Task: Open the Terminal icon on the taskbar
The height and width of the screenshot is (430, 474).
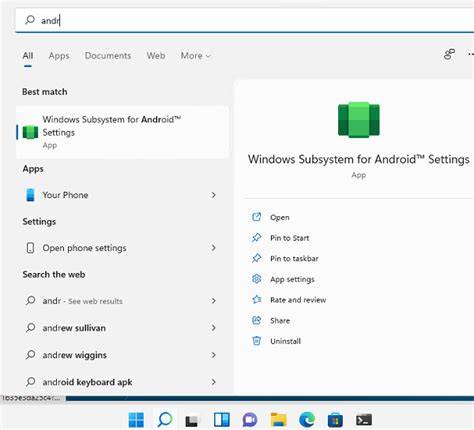Action: (x=364, y=420)
